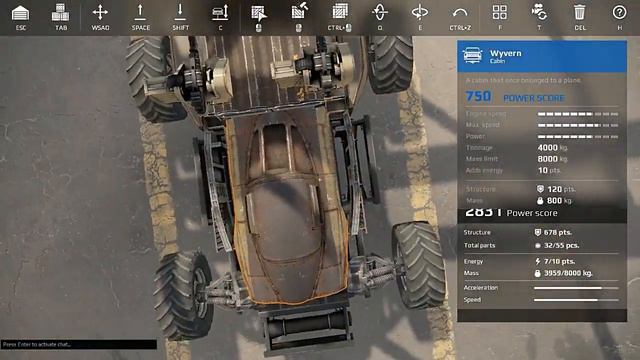Open the help question mark icon labeled H
The height and width of the screenshot is (360, 640).
[619, 12]
